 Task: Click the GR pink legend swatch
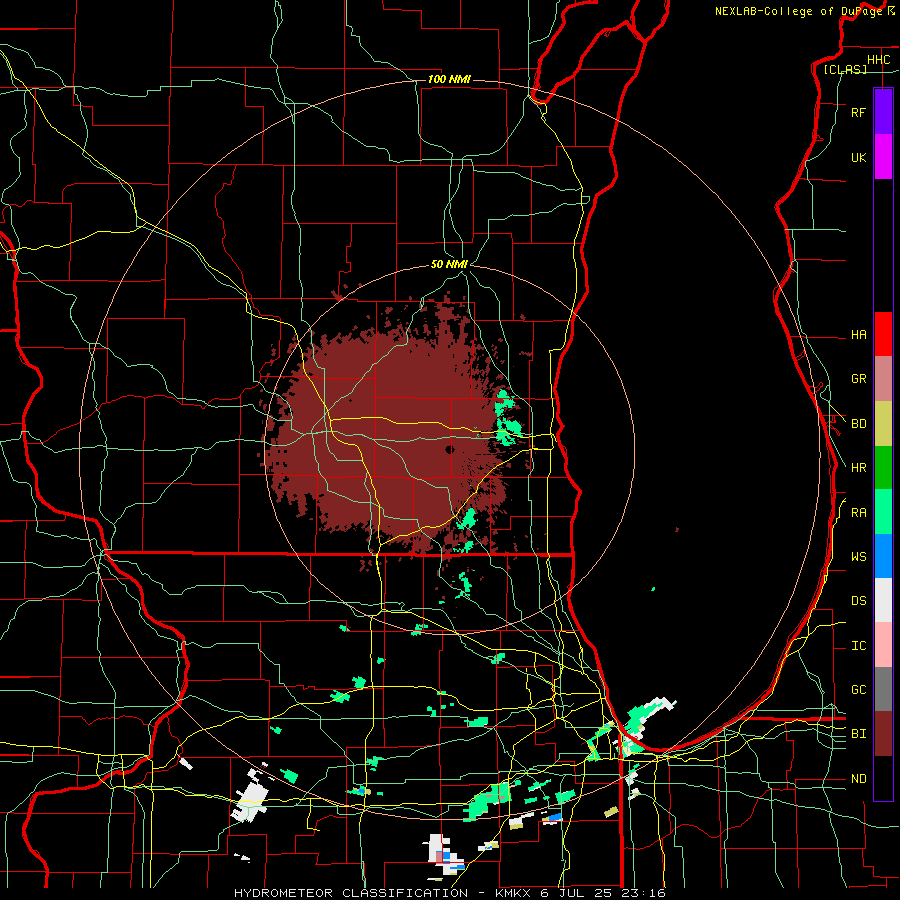pos(883,379)
